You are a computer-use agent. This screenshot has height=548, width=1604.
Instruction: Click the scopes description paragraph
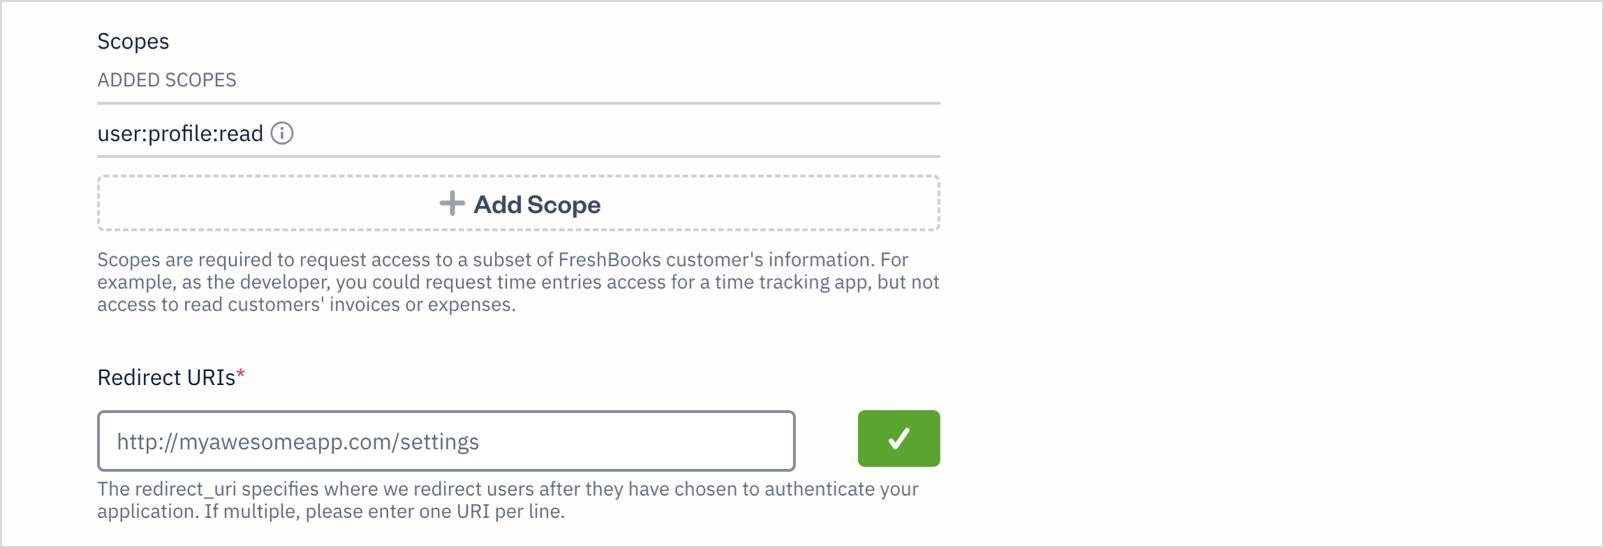coord(518,282)
